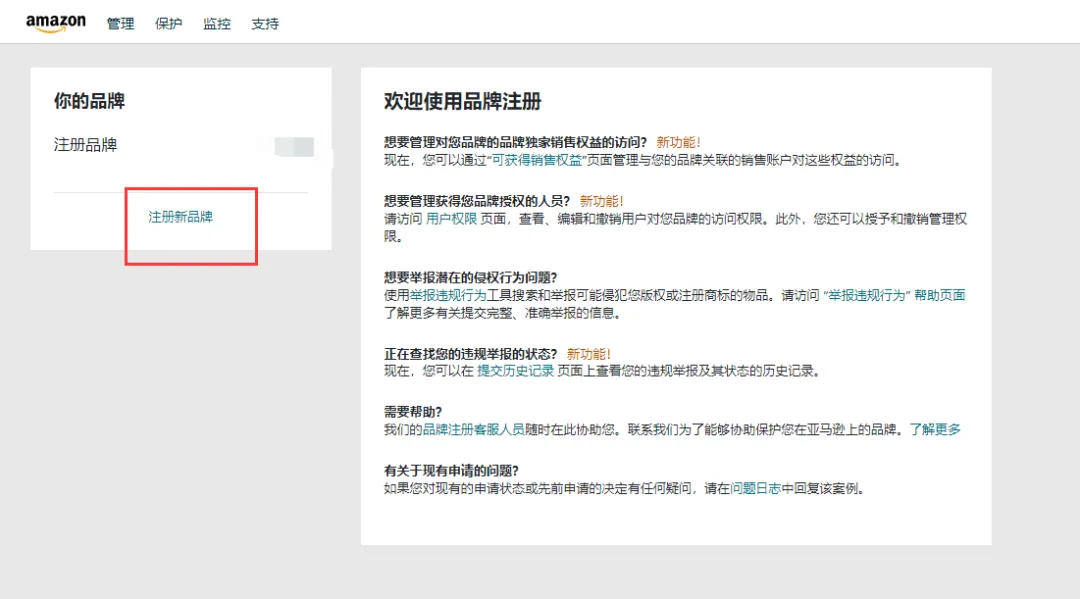
Task: Open the 帮助页面 link
Action: tap(939, 295)
